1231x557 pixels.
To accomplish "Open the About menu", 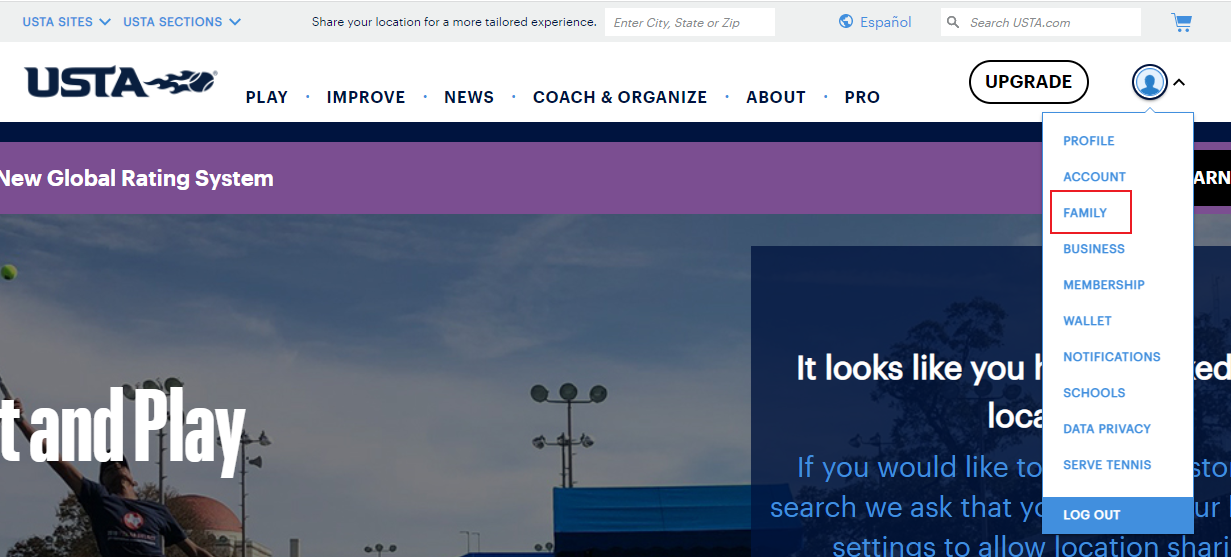I will [x=776, y=97].
